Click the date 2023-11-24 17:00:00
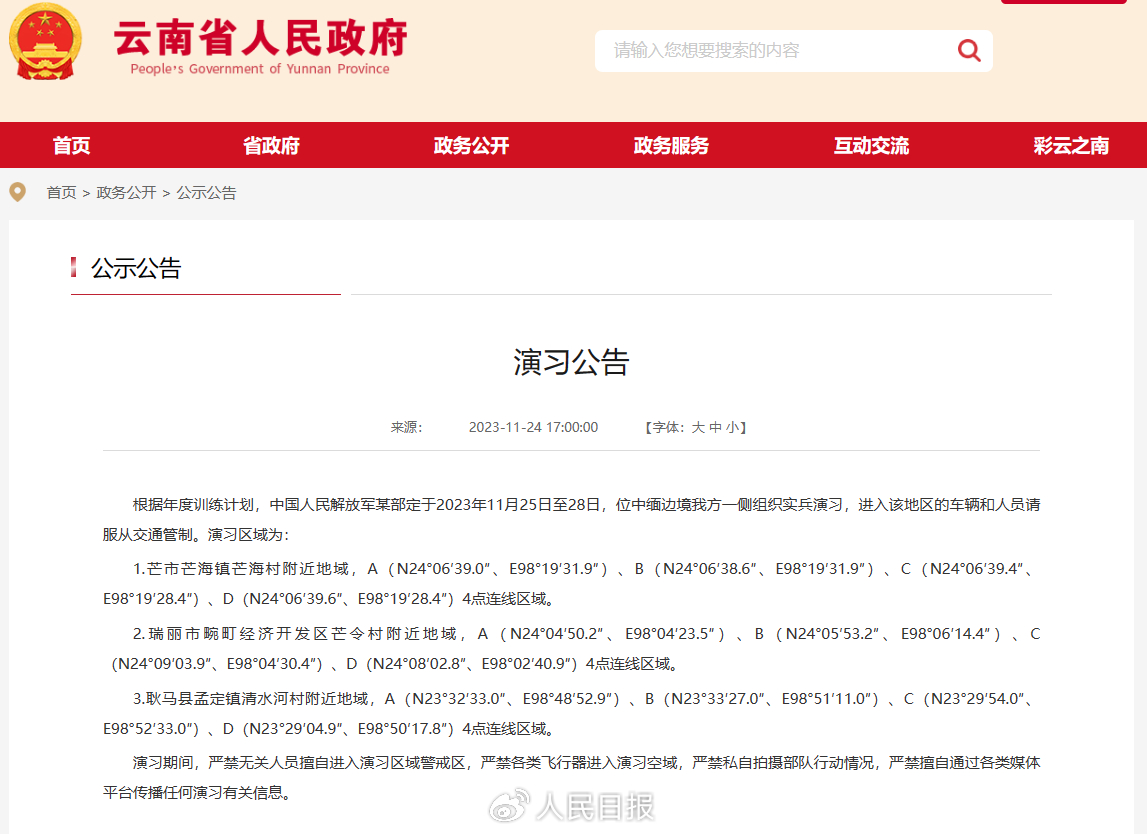The image size is (1147, 834). tap(533, 427)
